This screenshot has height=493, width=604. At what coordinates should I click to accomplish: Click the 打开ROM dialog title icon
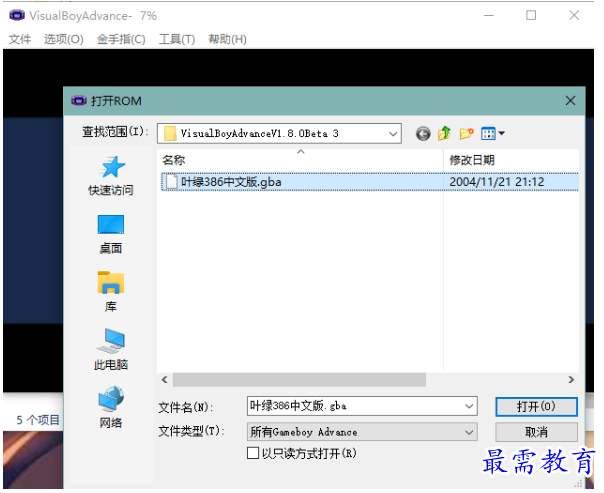[79, 101]
